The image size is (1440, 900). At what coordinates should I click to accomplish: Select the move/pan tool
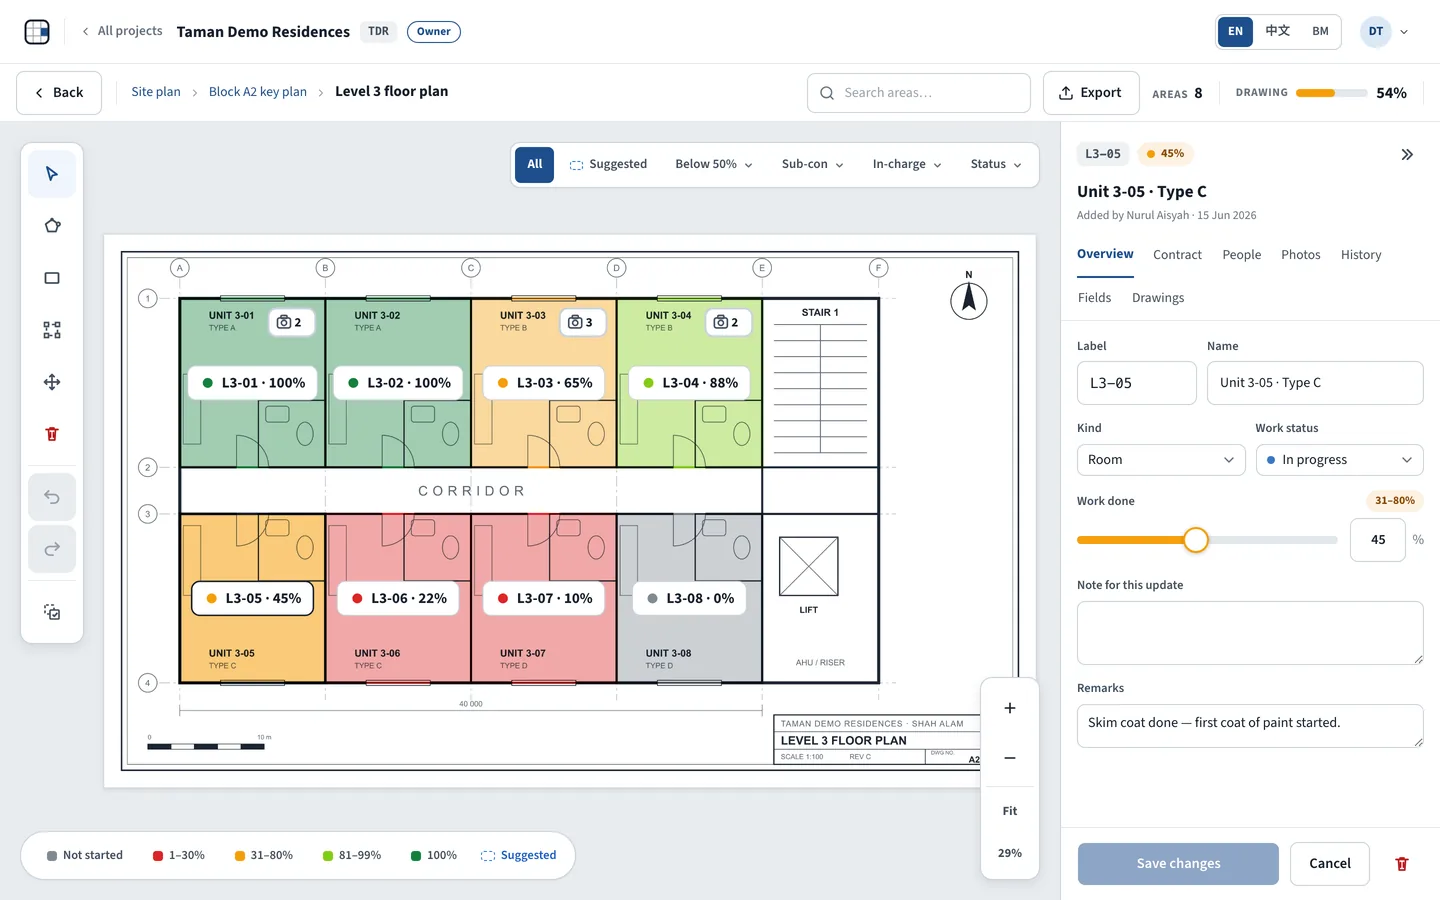(x=52, y=382)
